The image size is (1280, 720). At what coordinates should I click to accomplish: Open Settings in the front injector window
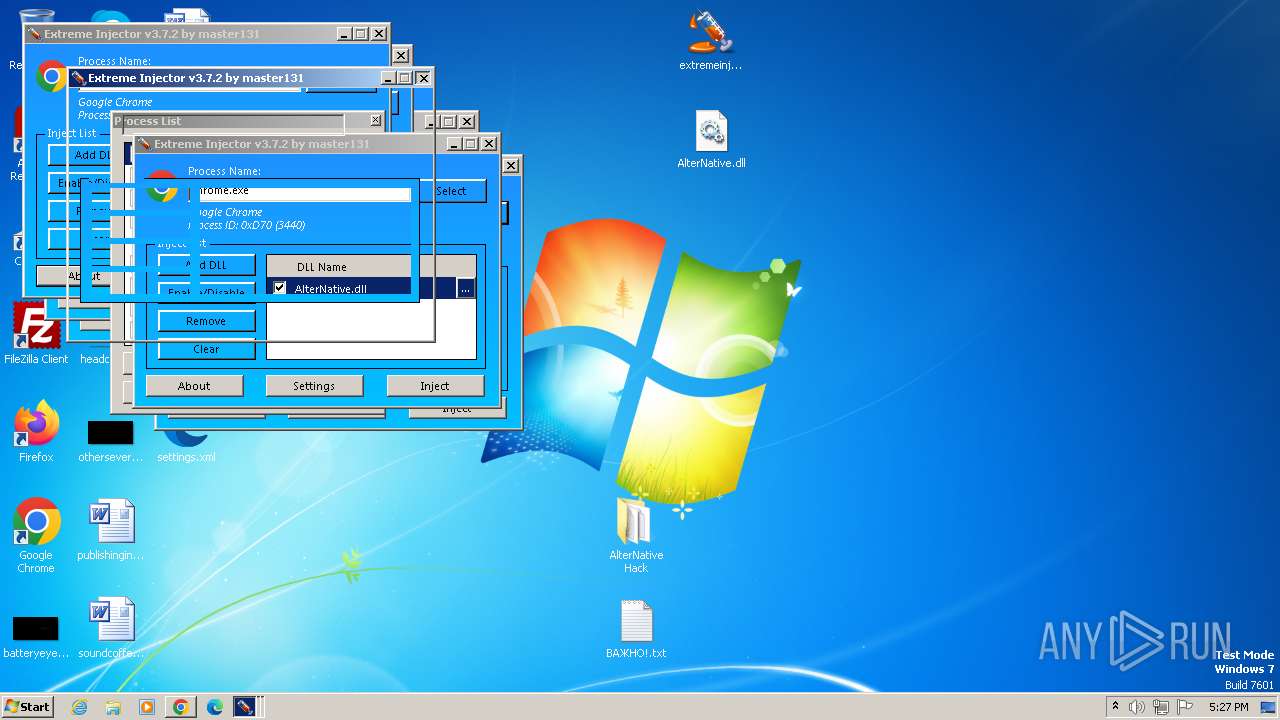[x=314, y=386]
